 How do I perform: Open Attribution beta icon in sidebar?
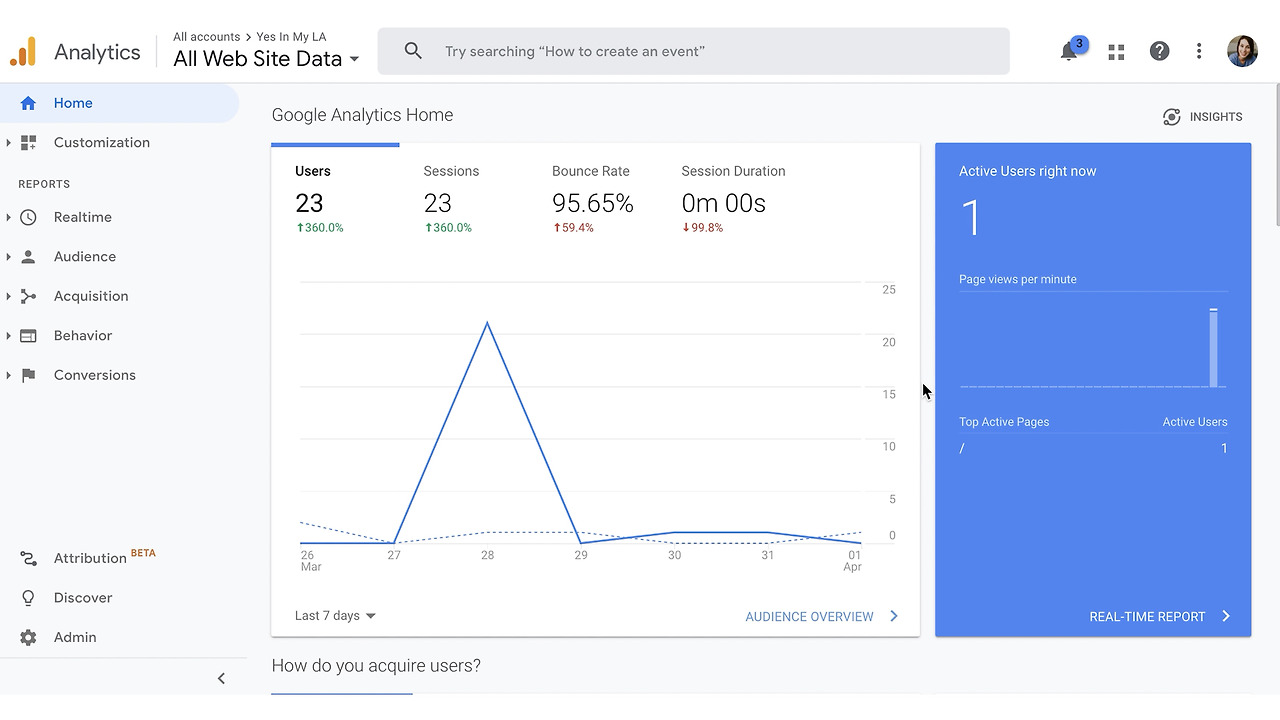(28, 558)
